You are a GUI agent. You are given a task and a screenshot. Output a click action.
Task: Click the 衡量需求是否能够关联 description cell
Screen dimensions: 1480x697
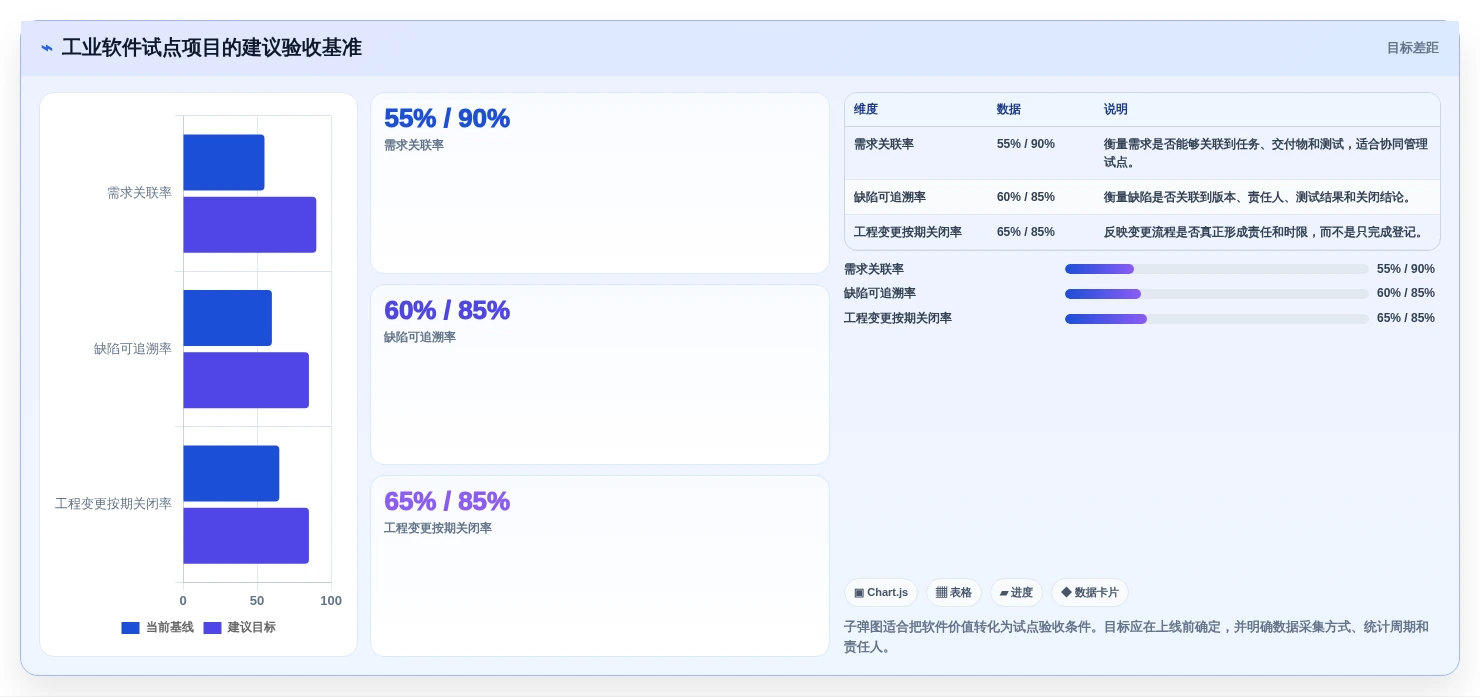pyautogui.click(x=1266, y=153)
